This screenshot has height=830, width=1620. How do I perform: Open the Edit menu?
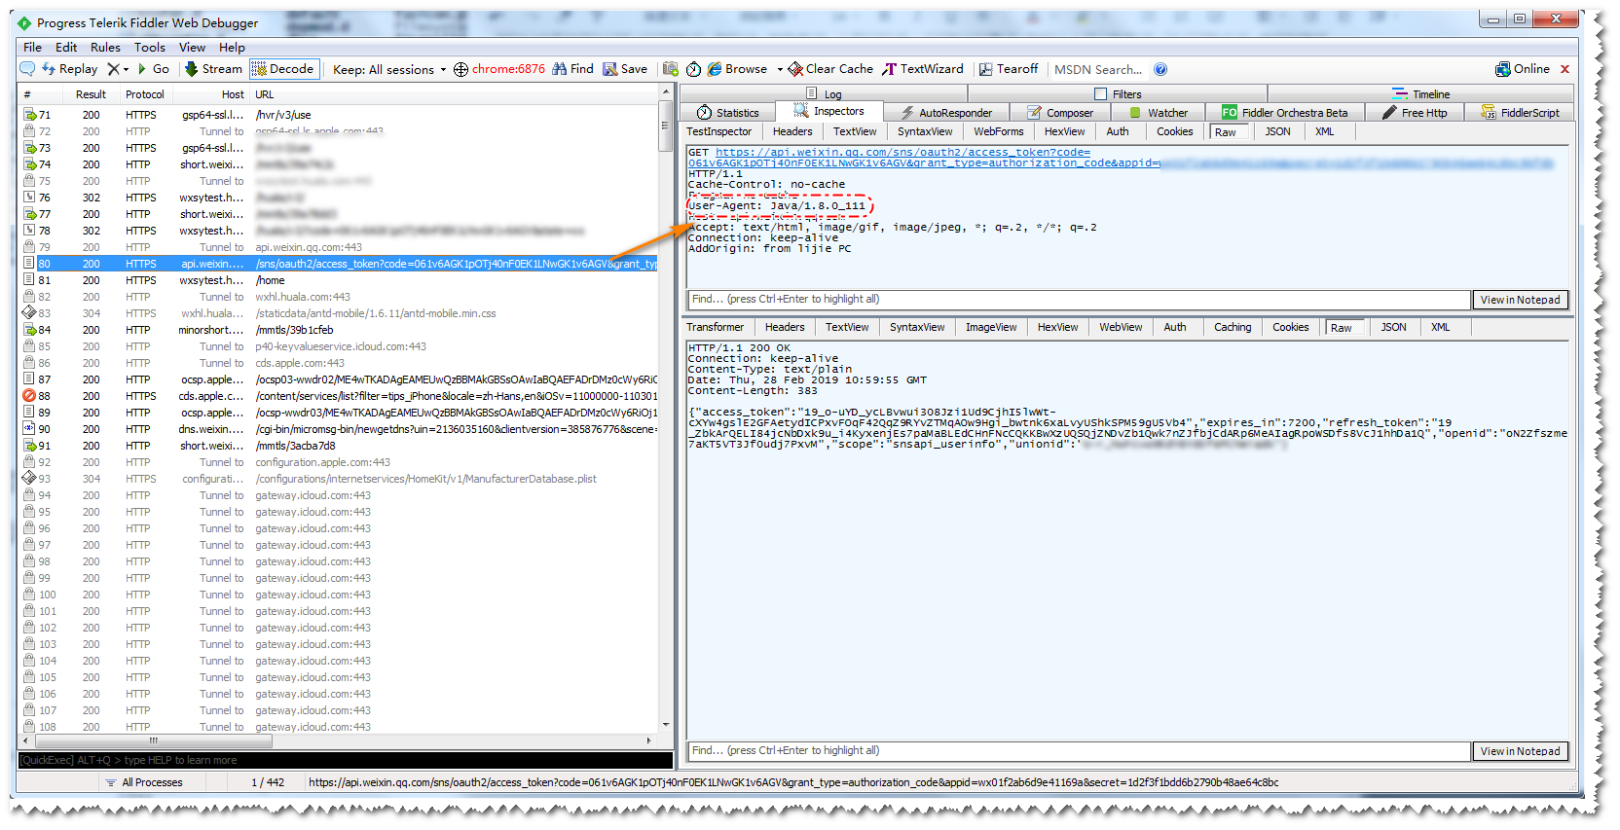(66, 47)
